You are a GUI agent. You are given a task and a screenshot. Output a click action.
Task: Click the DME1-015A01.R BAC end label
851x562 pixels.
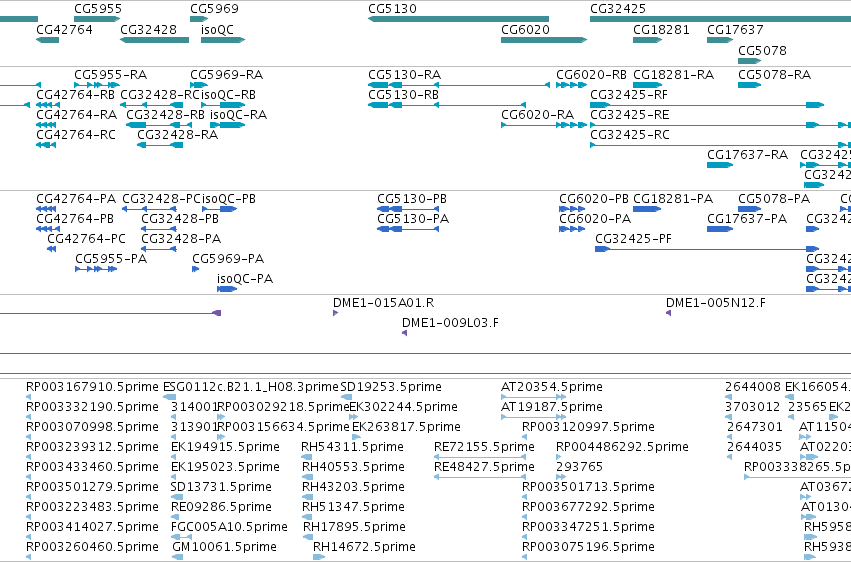point(384,303)
